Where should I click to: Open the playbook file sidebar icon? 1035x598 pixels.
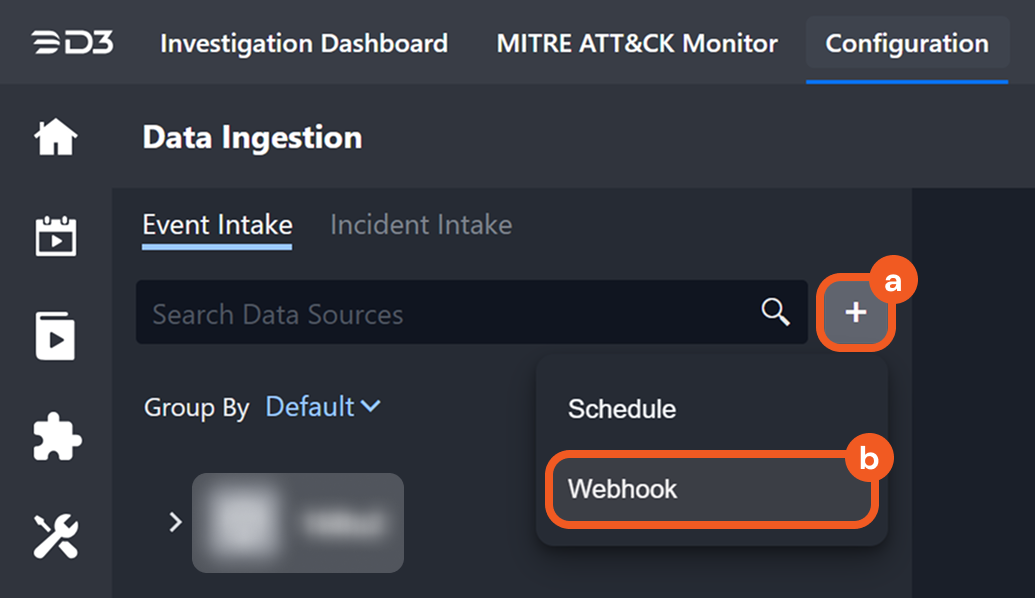coord(56,337)
